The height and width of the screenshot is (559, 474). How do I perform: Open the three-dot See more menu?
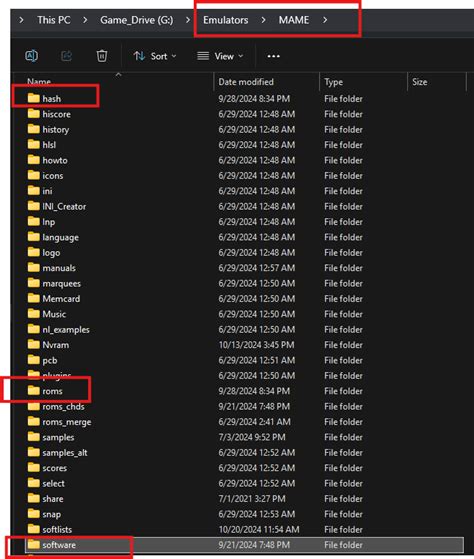[x=273, y=56]
